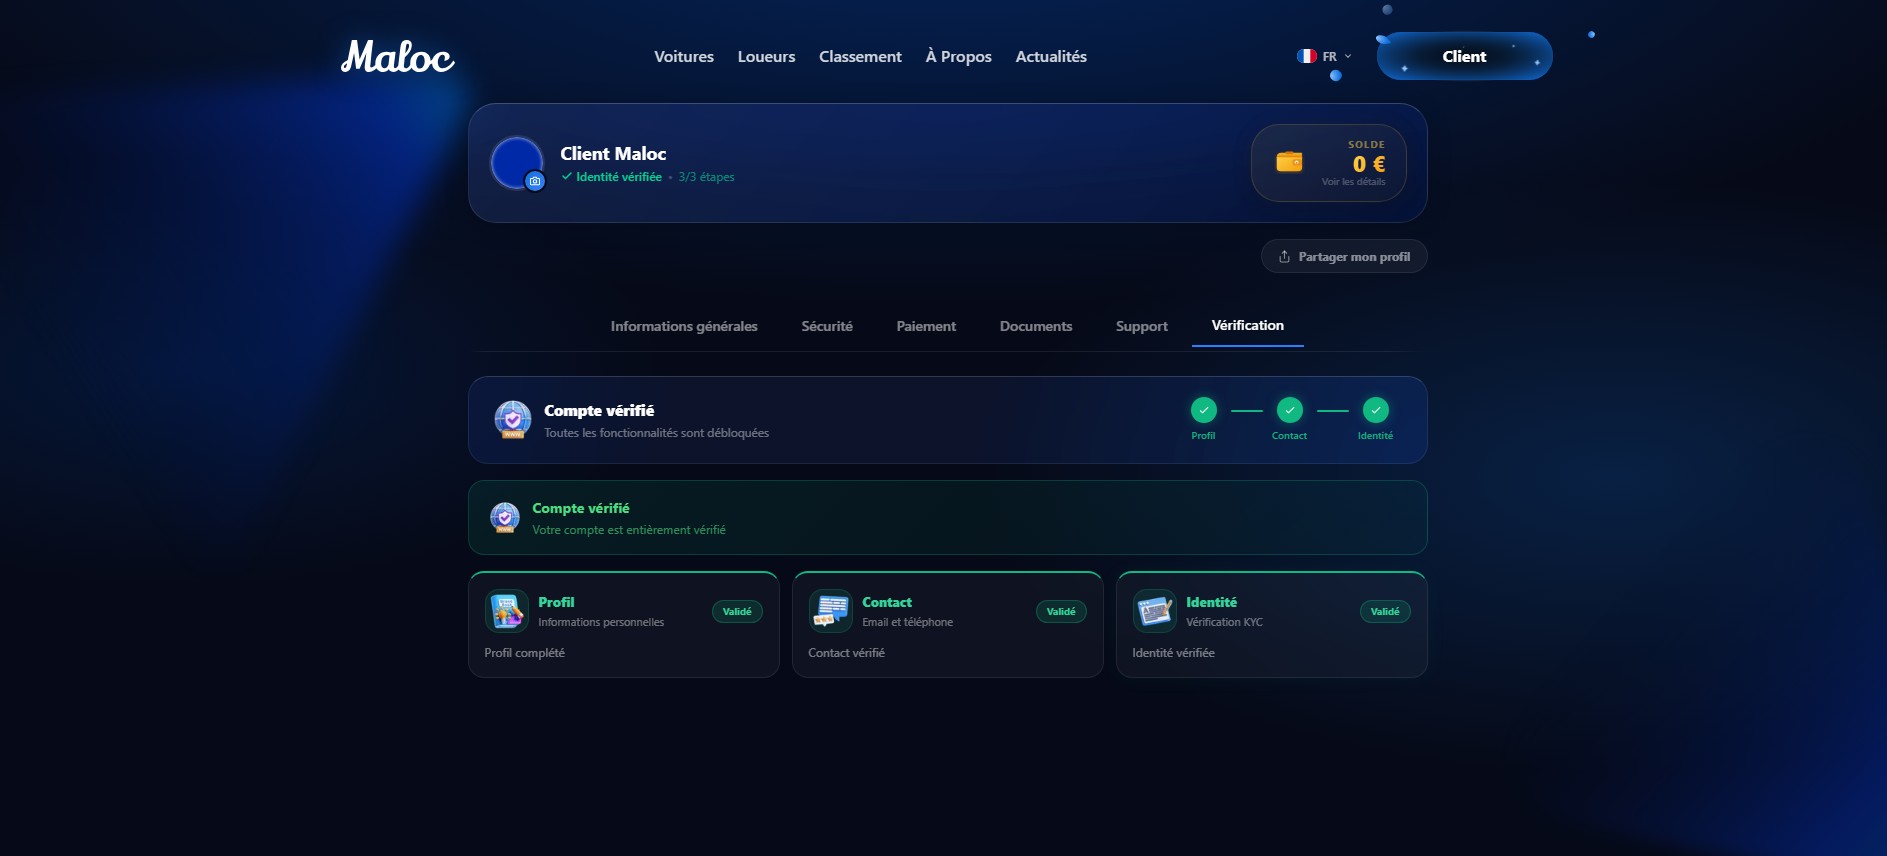Go to Voitures in navigation
The width and height of the screenshot is (1887, 856).
[x=683, y=57]
